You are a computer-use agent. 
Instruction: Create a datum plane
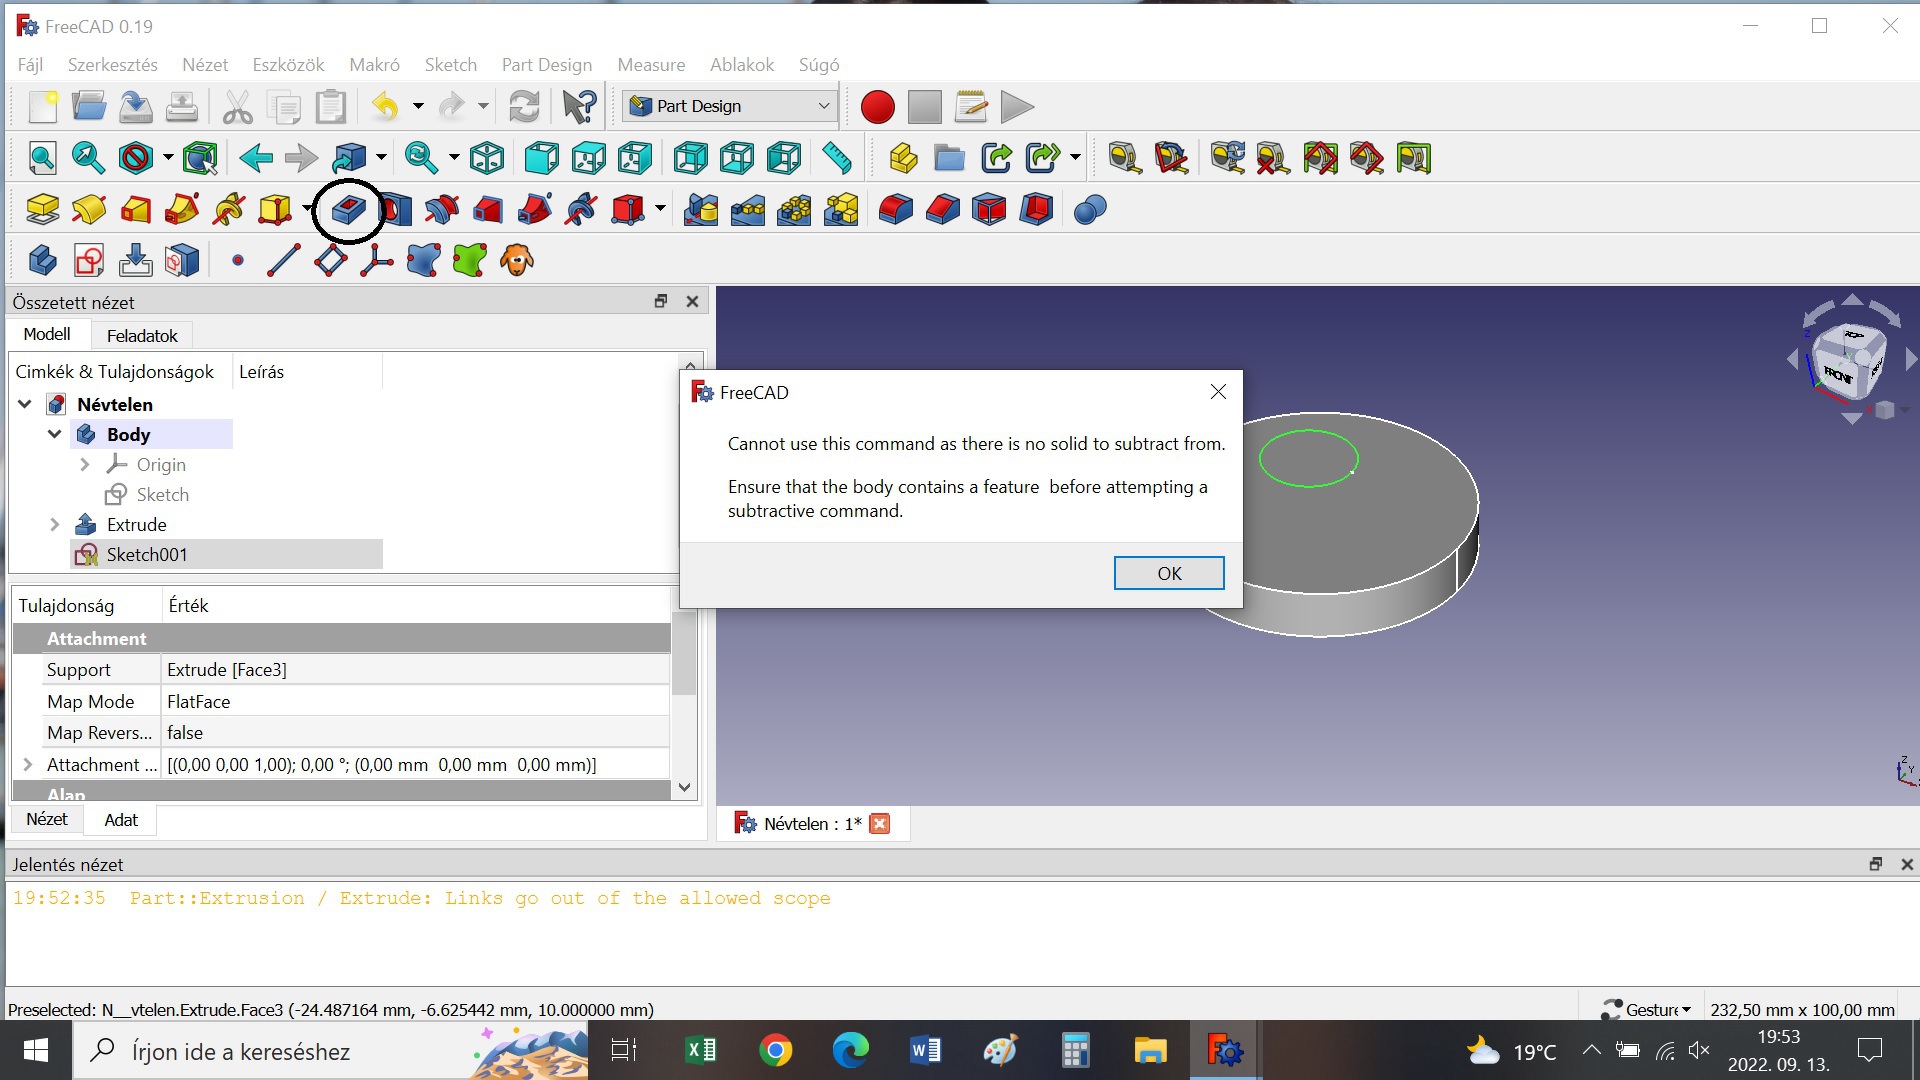pos(330,260)
